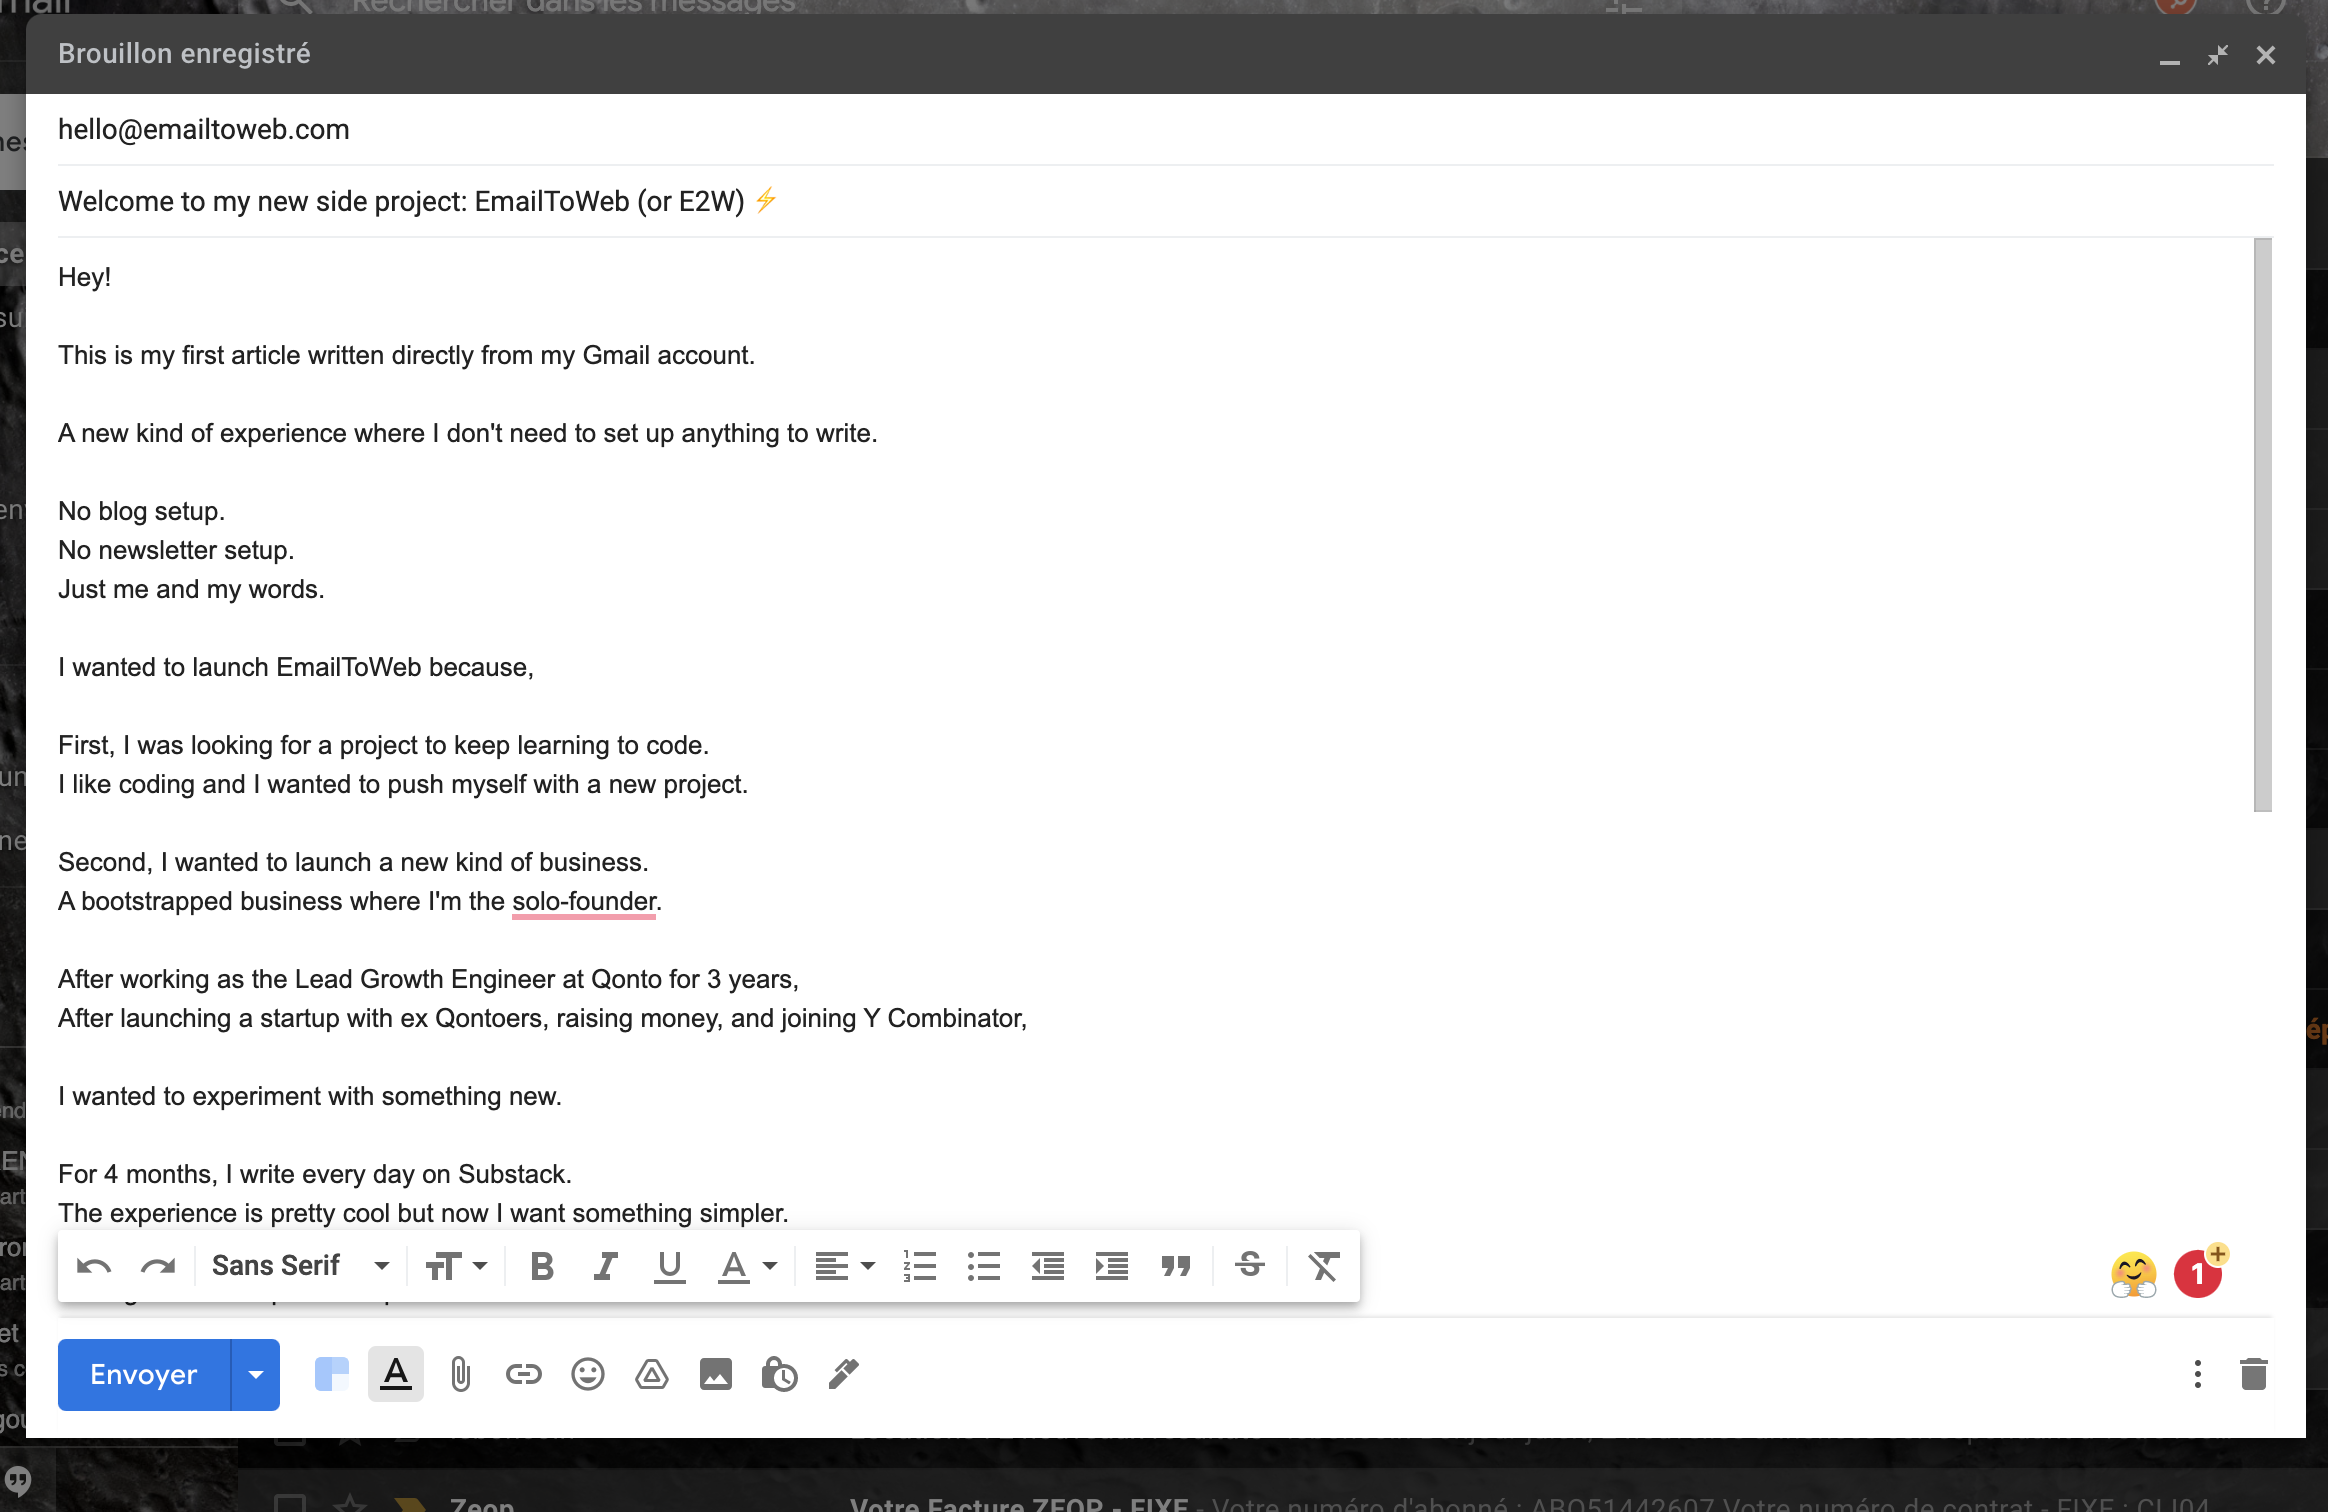
Task: Open the more options three-dot menu
Action: point(2197,1375)
